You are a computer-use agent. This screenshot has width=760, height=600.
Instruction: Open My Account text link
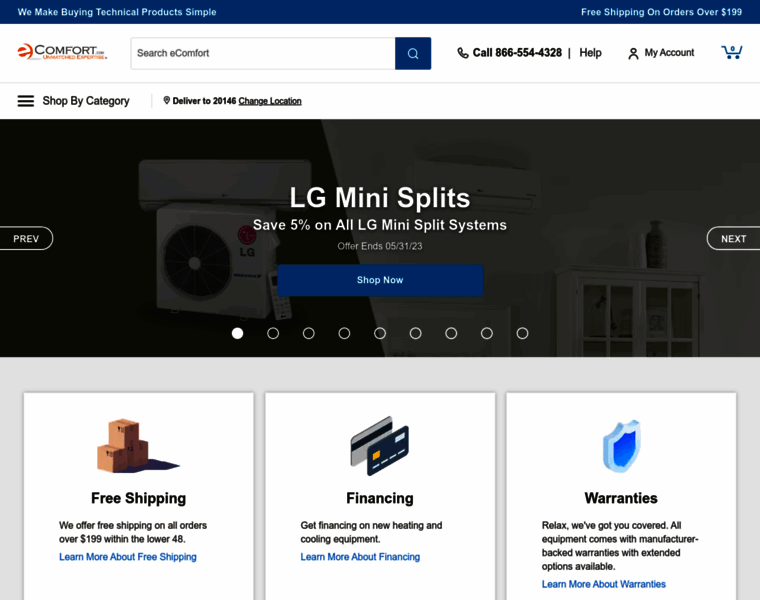669,53
